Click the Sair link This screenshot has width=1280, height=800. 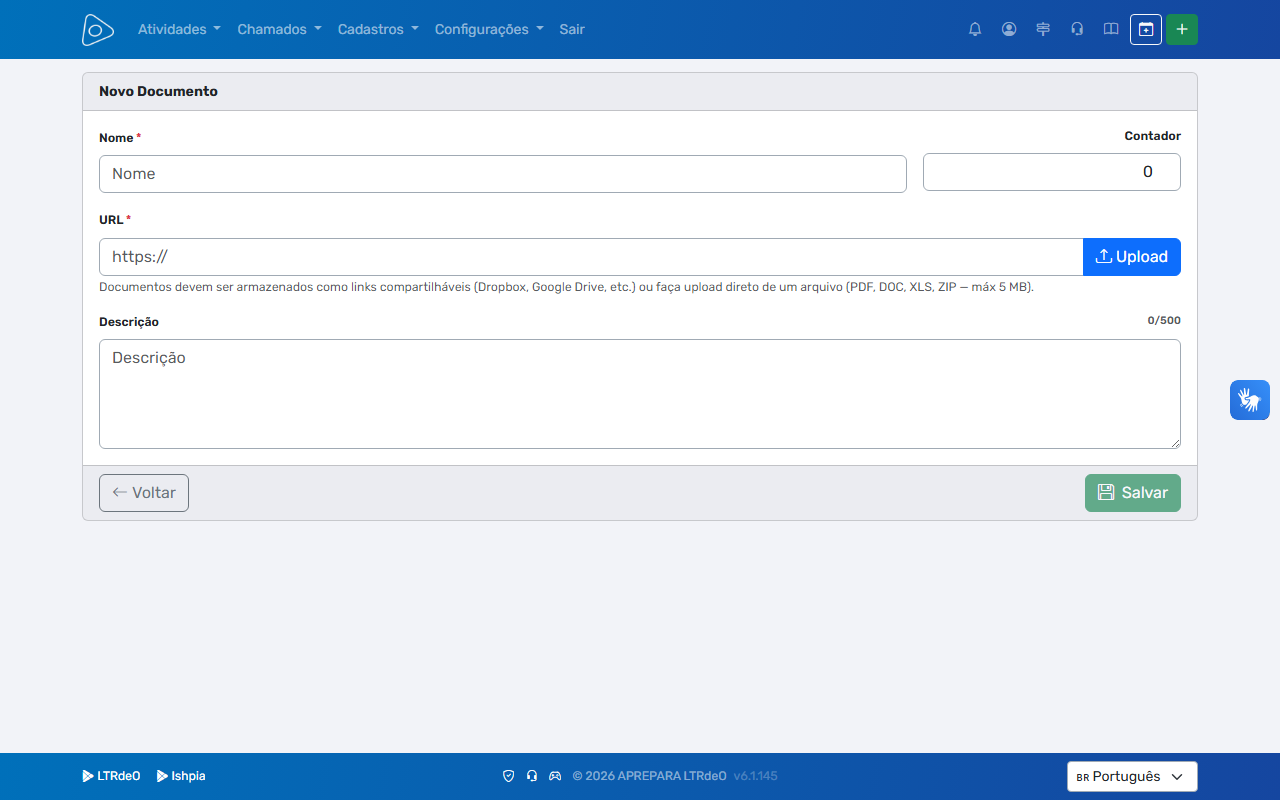pyautogui.click(x=572, y=29)
